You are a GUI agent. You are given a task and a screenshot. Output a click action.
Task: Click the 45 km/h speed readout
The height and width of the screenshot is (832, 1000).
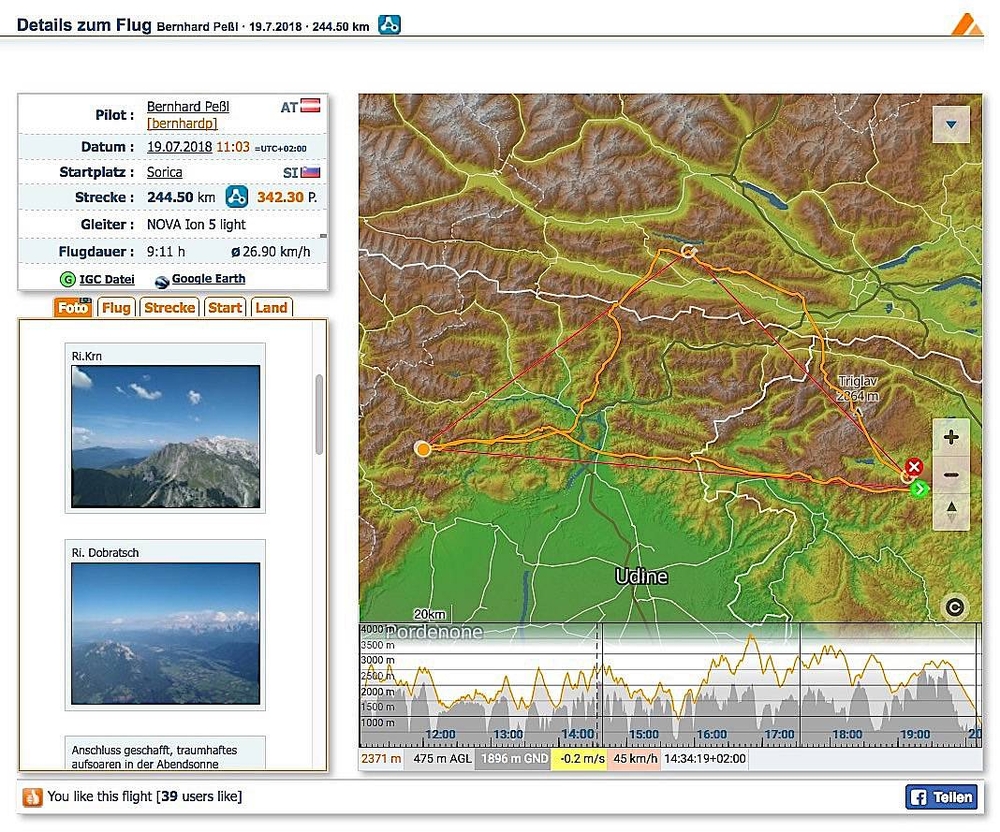pos(635,759)
